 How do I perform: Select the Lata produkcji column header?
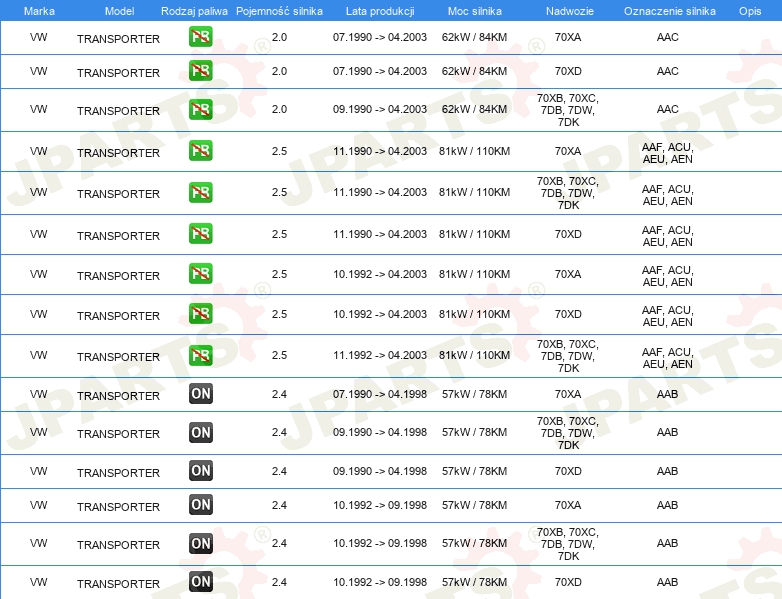tap(379, 10)
